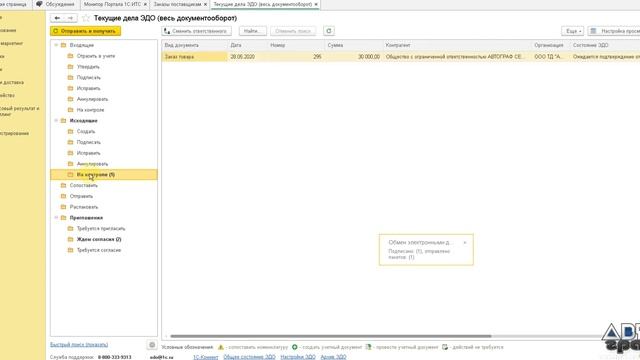Open the settings gear near quick search
Viewport: 640px width, 360px height.
pos(152,345)
